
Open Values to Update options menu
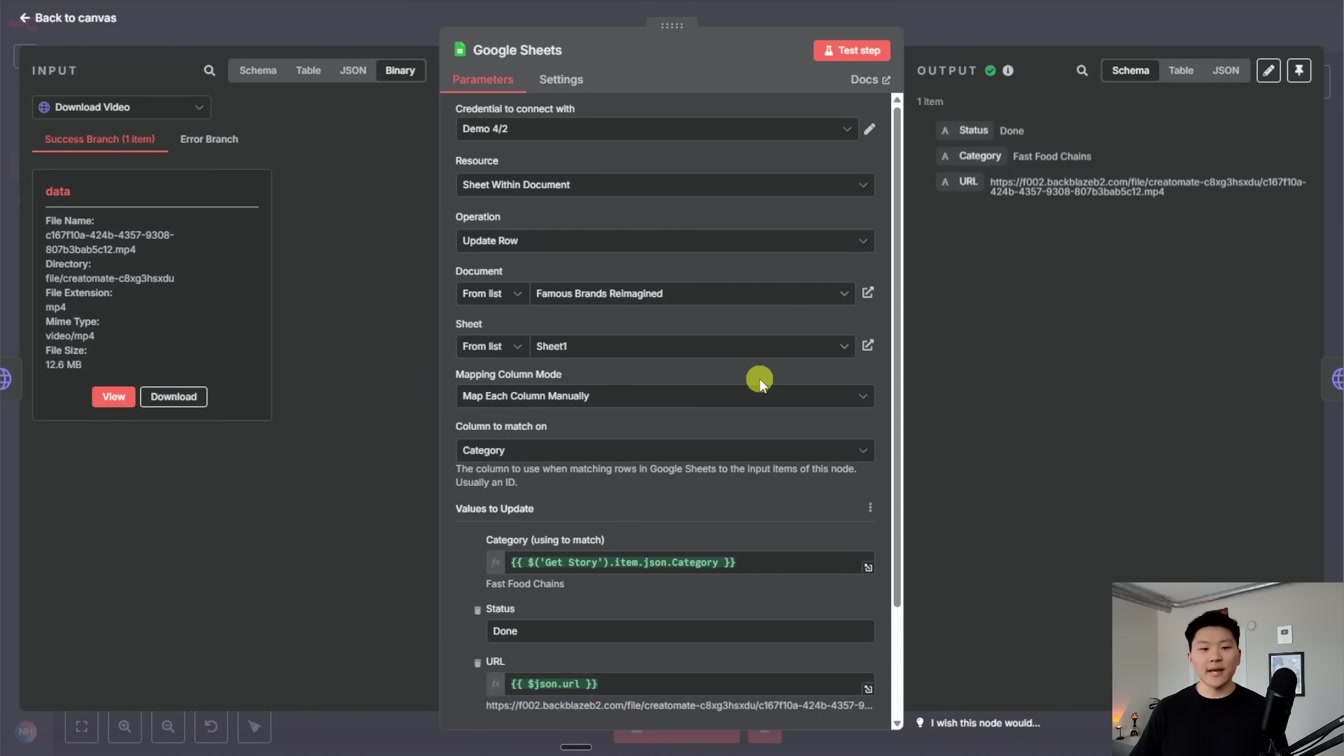870,508
